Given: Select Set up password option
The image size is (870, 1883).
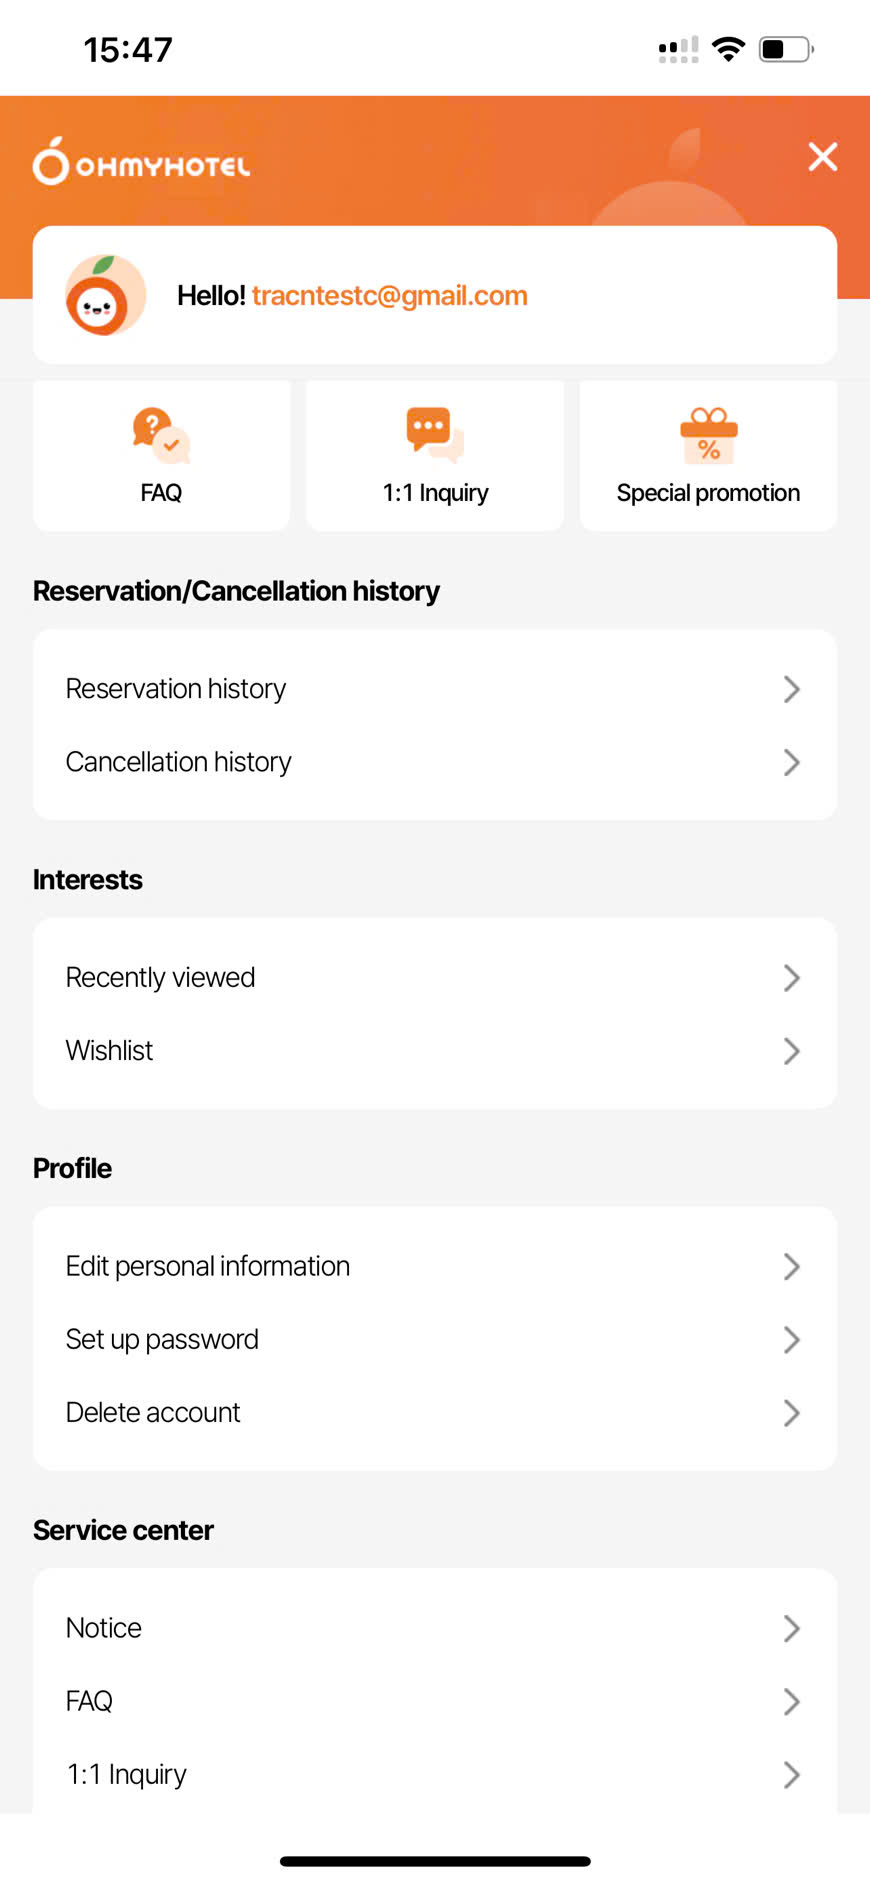Looking at the screenshot, I should point(162,1339).
